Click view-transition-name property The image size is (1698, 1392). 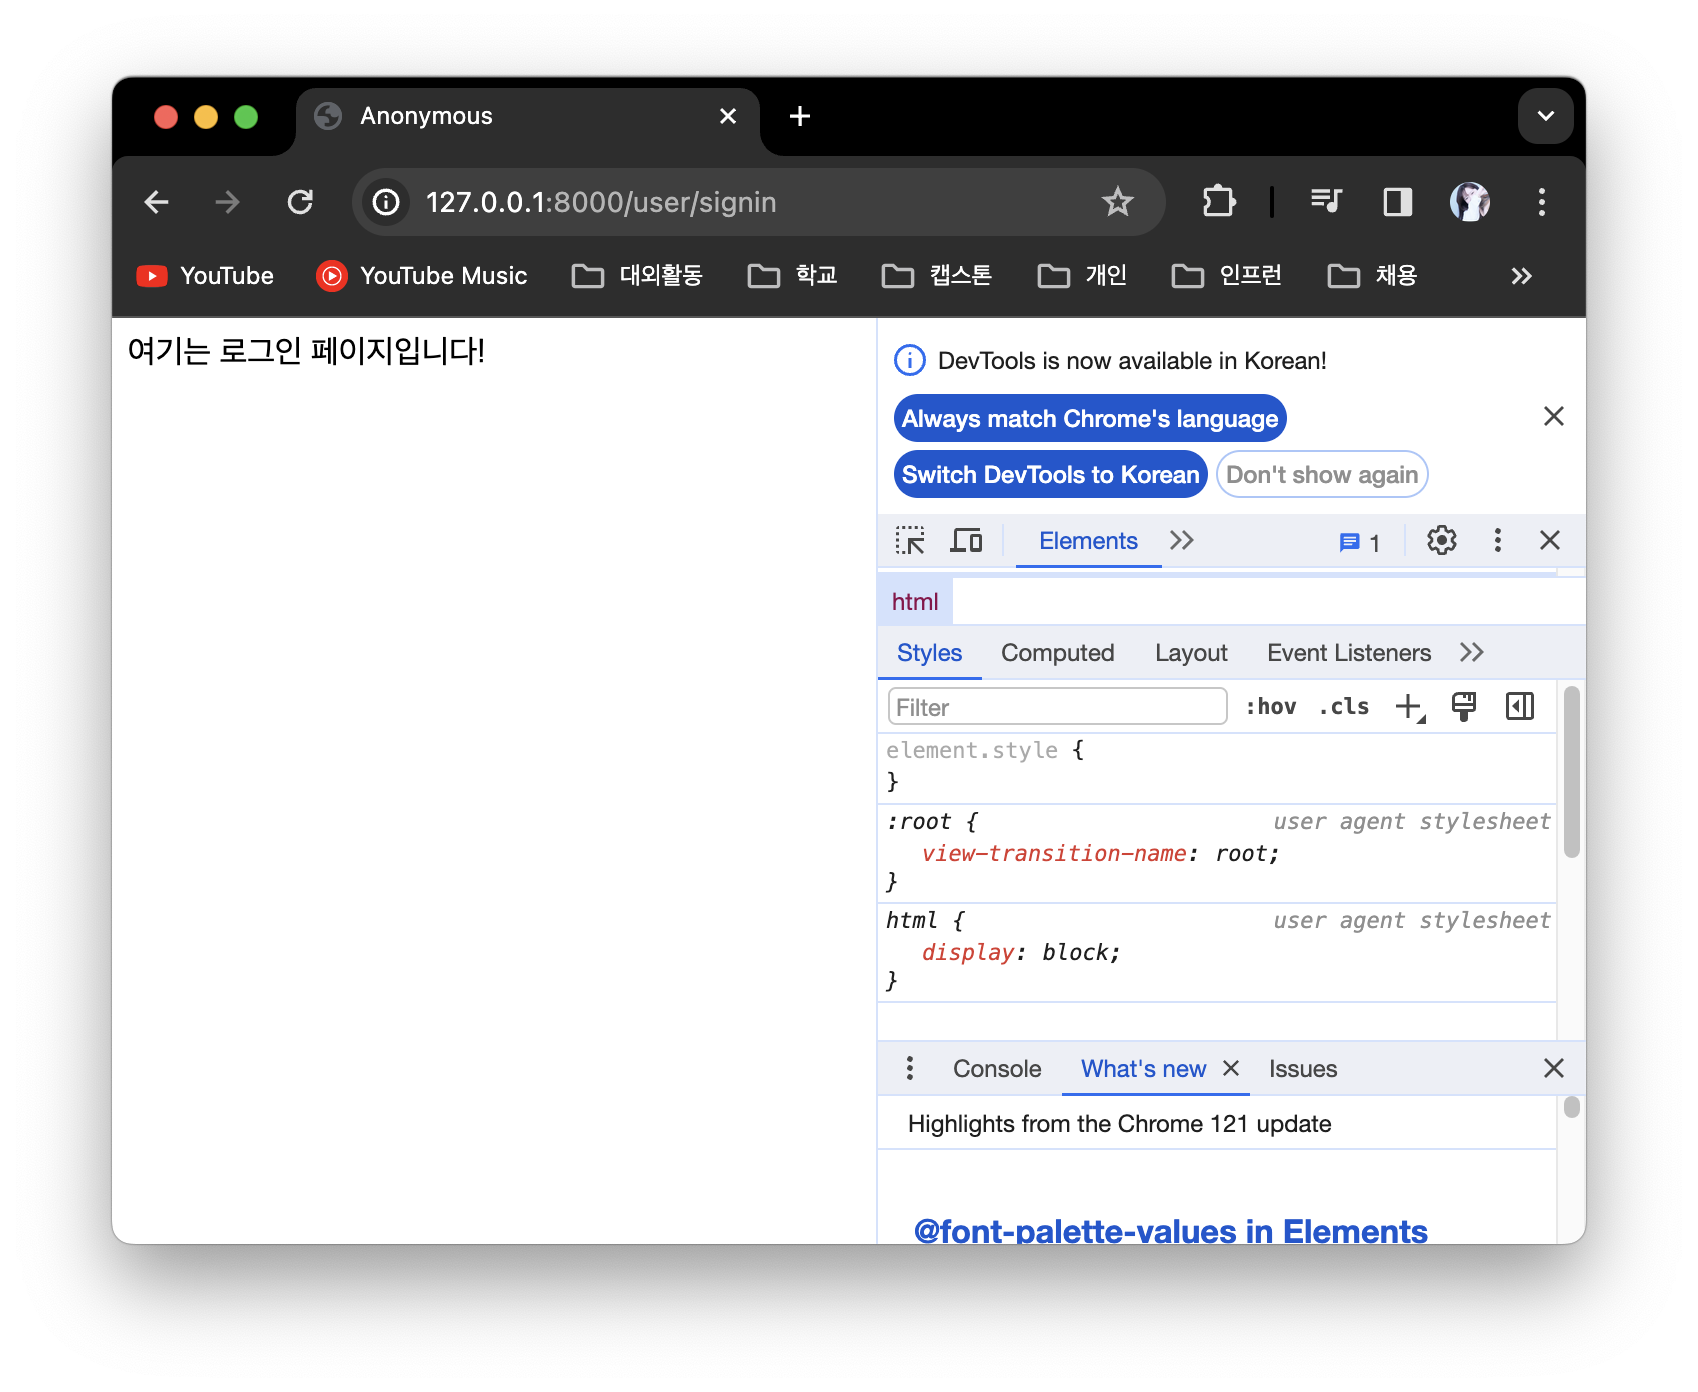point(1054,854)
